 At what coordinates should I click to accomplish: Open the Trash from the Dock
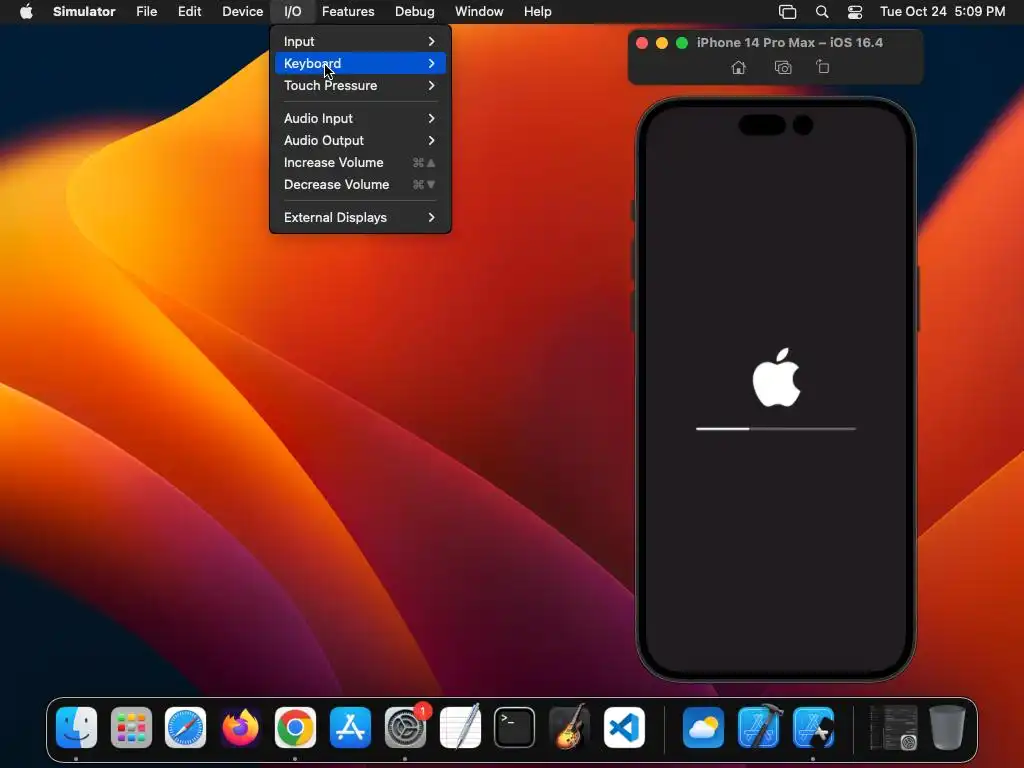947,727
